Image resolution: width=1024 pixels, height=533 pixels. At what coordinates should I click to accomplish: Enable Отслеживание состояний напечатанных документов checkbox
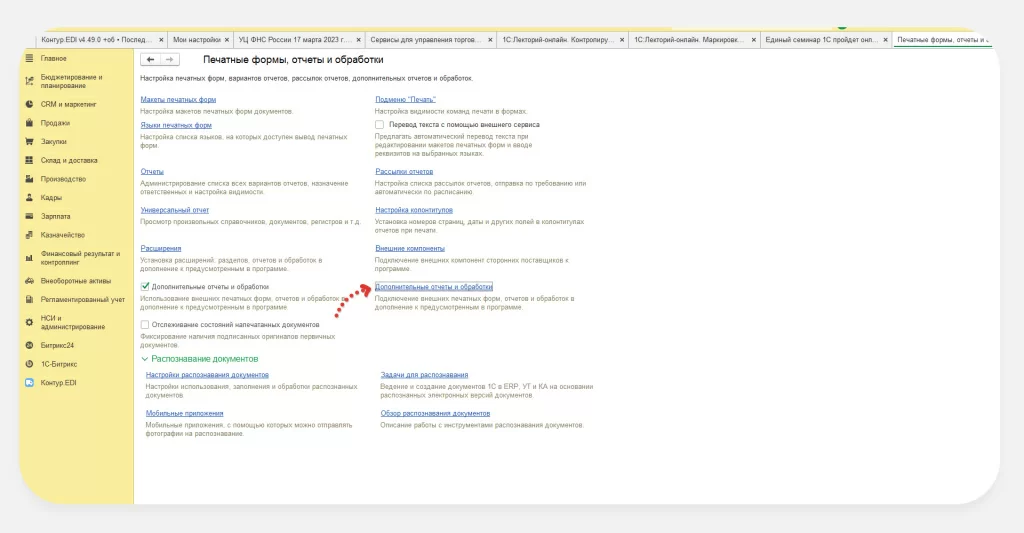146,325
